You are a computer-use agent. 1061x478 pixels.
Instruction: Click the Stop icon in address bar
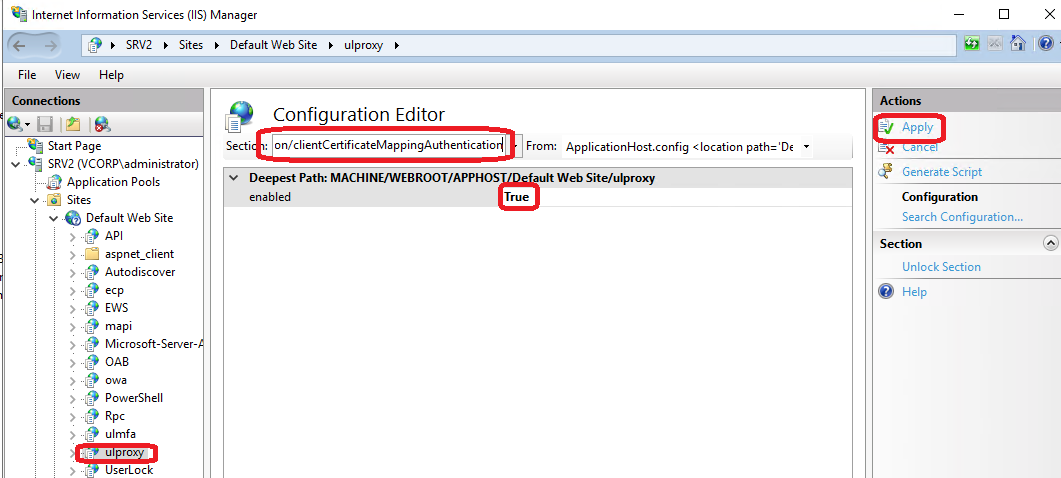point(995,44)
